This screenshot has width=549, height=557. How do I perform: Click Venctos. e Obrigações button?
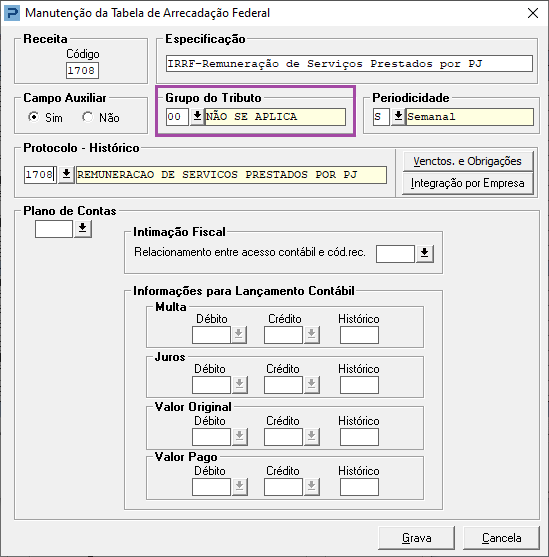pyautogui.click(x=468, y=162)
